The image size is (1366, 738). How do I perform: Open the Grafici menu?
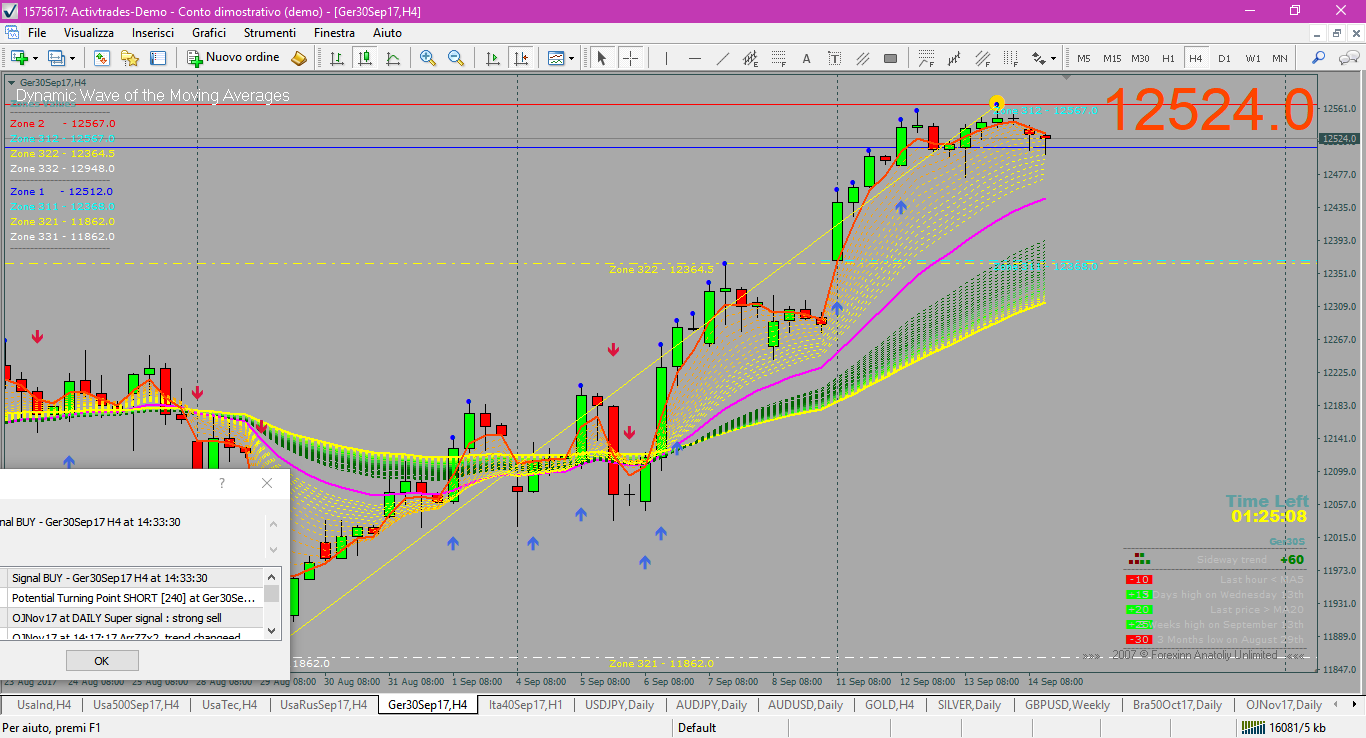point(209,33)
